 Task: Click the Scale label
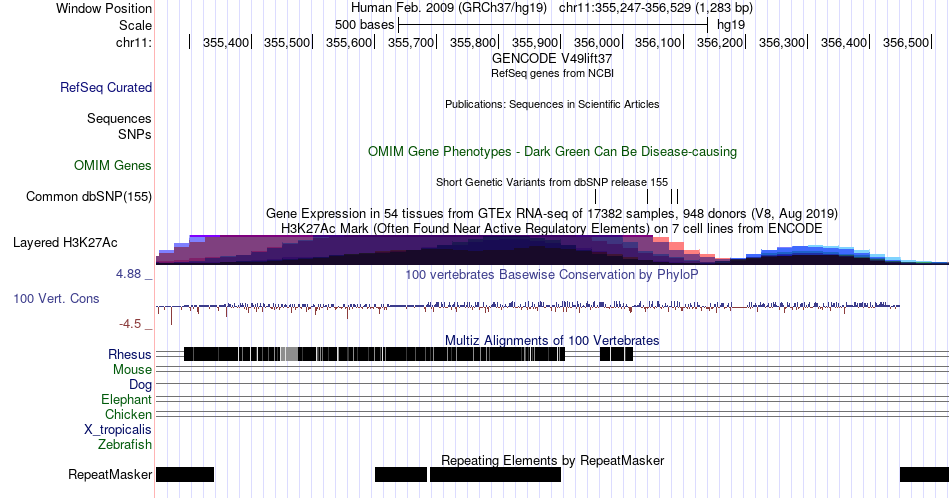(135, 25)
